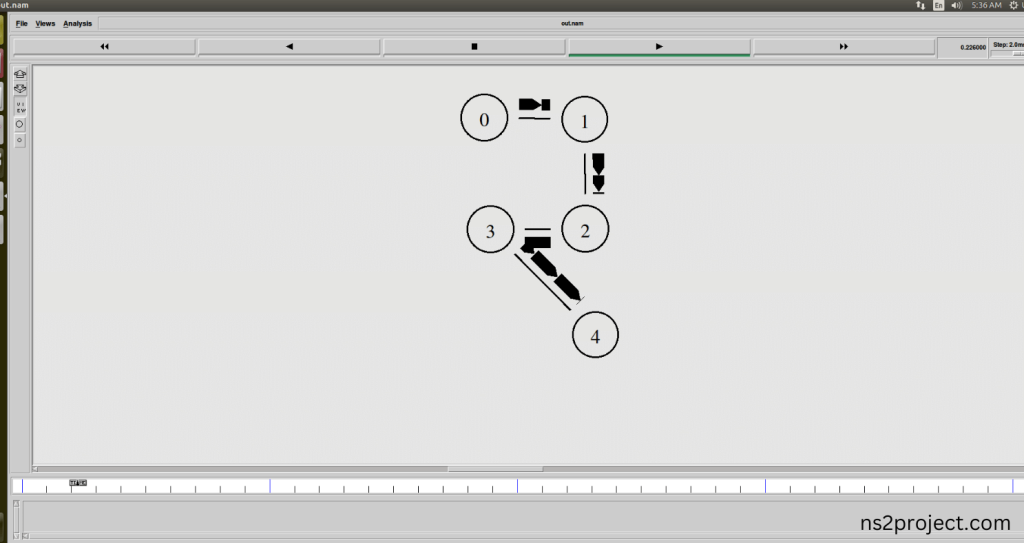Open the system power gear menu
The image size is (1024, 543).
pos(1014,5)
